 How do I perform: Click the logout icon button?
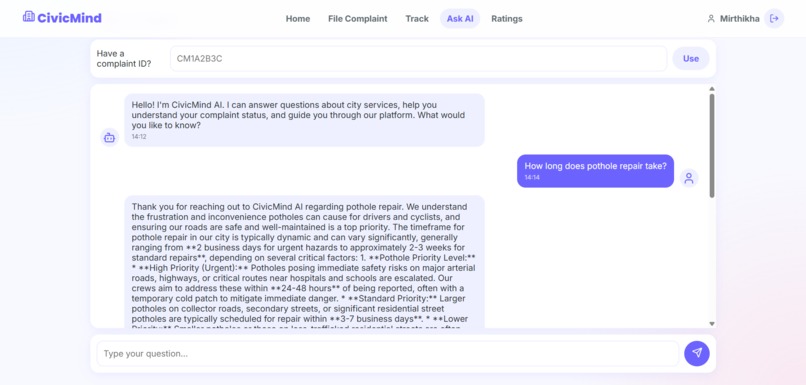pyautogui.click(x=774, y=19)
